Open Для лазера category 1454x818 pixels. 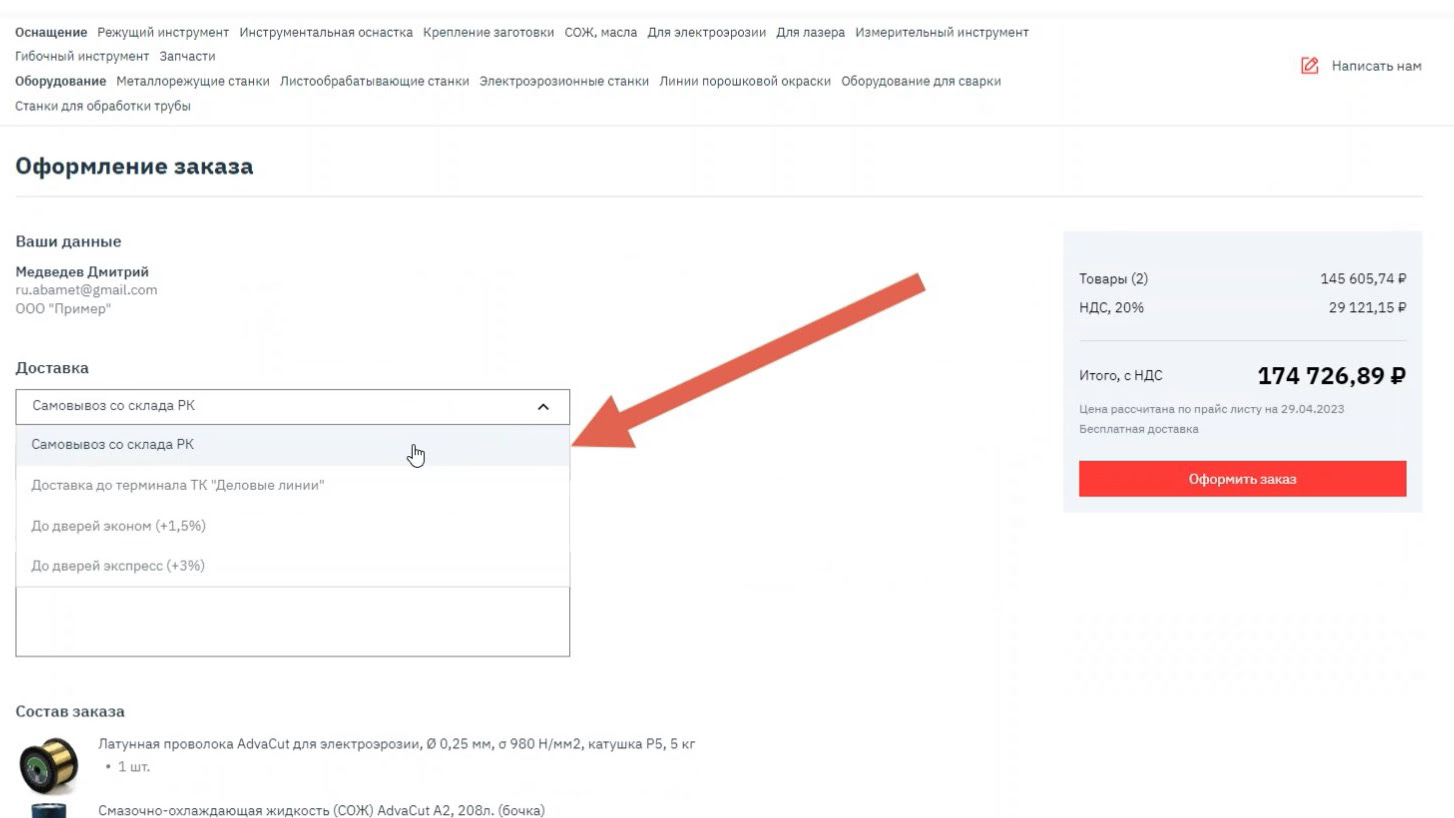point(811,32)
